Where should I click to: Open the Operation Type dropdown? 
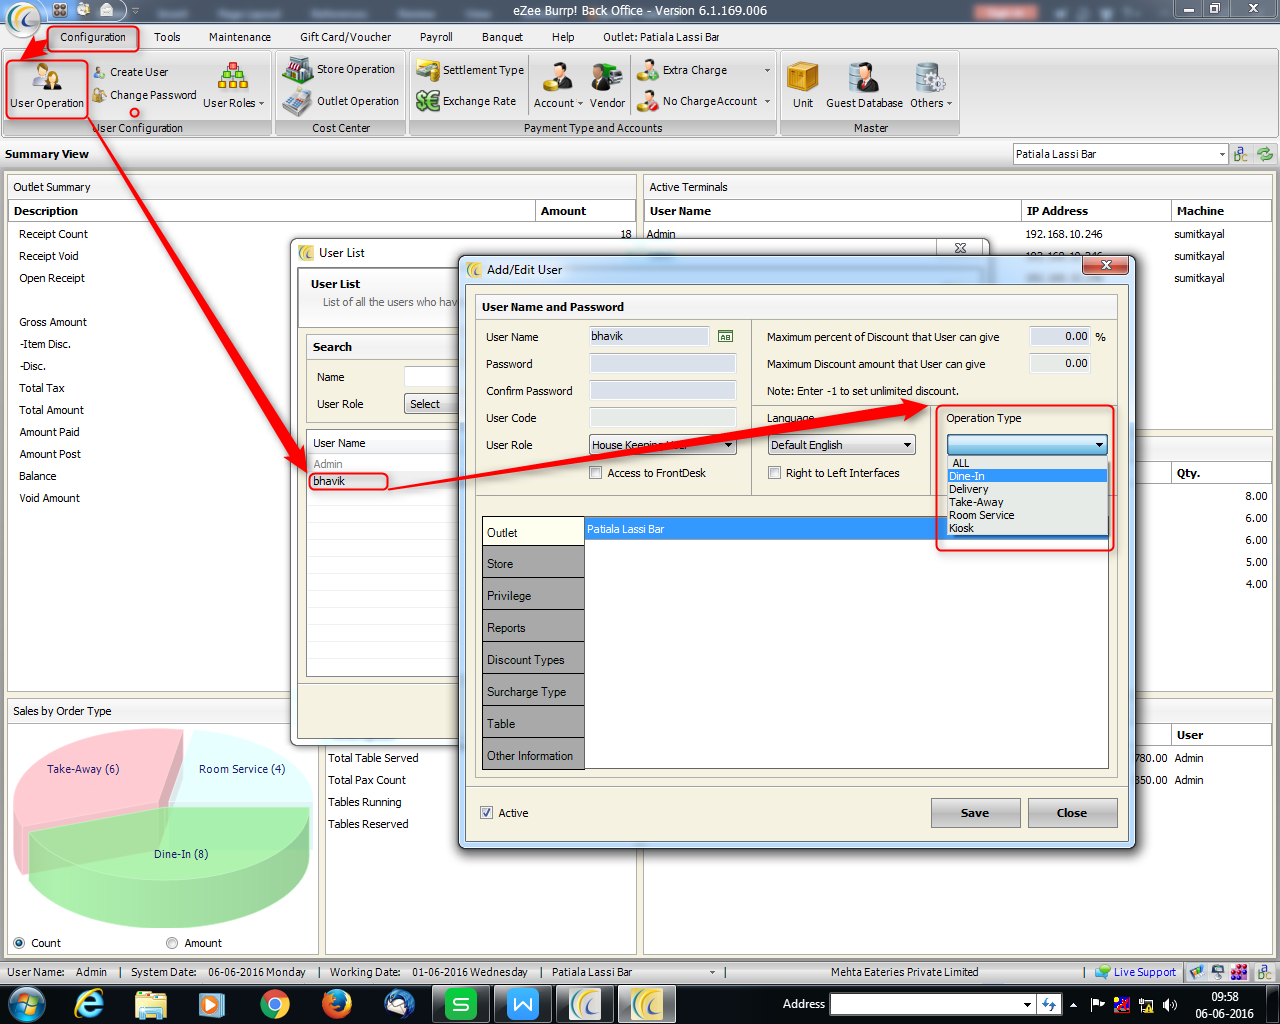[x=1027, y=445]
